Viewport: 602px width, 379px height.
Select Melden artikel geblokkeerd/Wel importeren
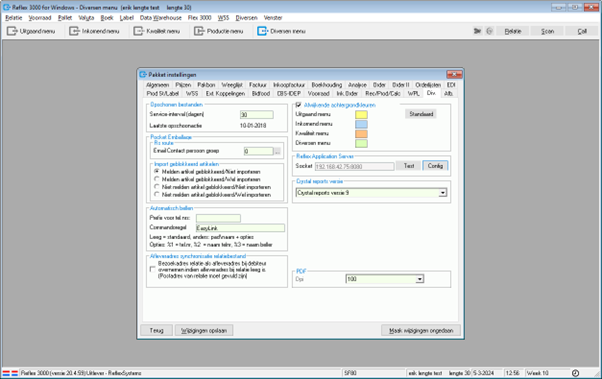point(157,179)
